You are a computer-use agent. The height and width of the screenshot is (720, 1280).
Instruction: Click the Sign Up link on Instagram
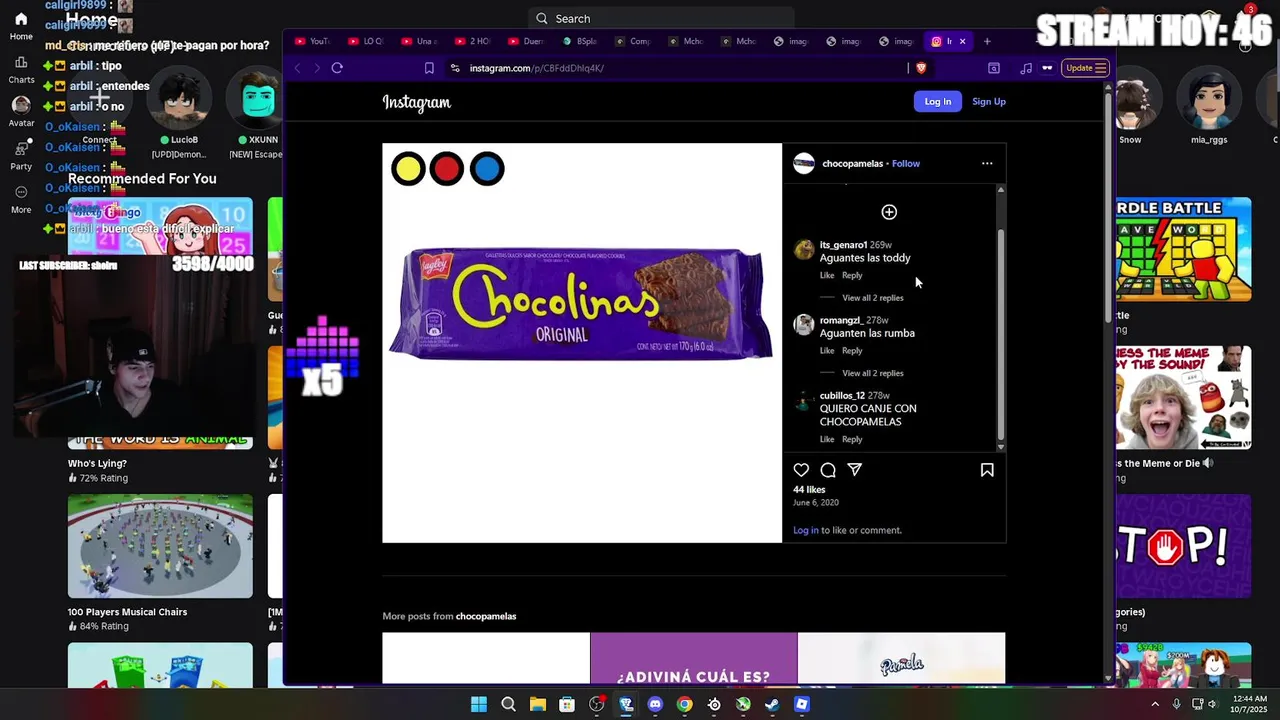click(989, 101)
